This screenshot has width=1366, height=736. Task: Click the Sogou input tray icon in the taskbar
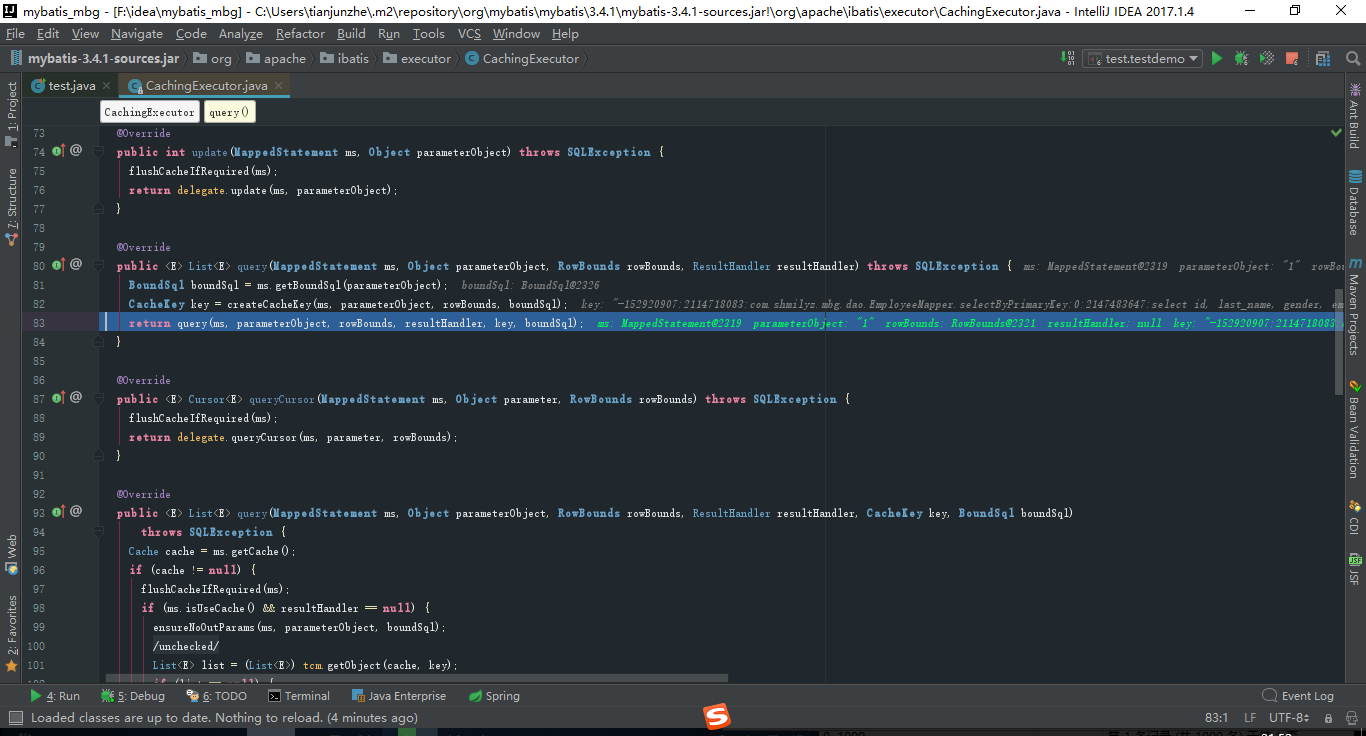tap(716, 716)
